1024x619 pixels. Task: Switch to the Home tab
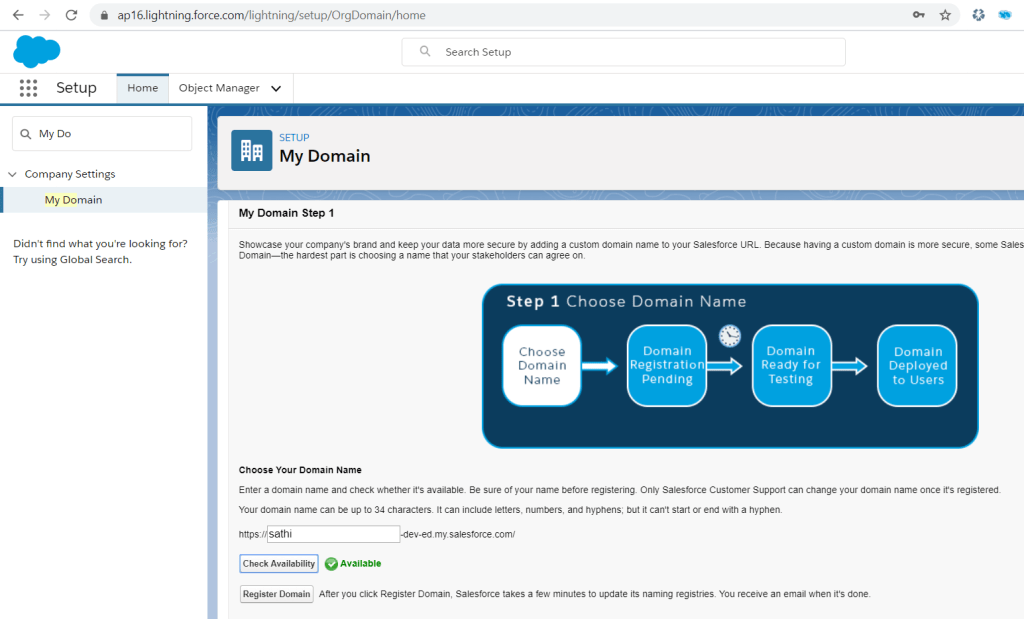tap(142, 88)
